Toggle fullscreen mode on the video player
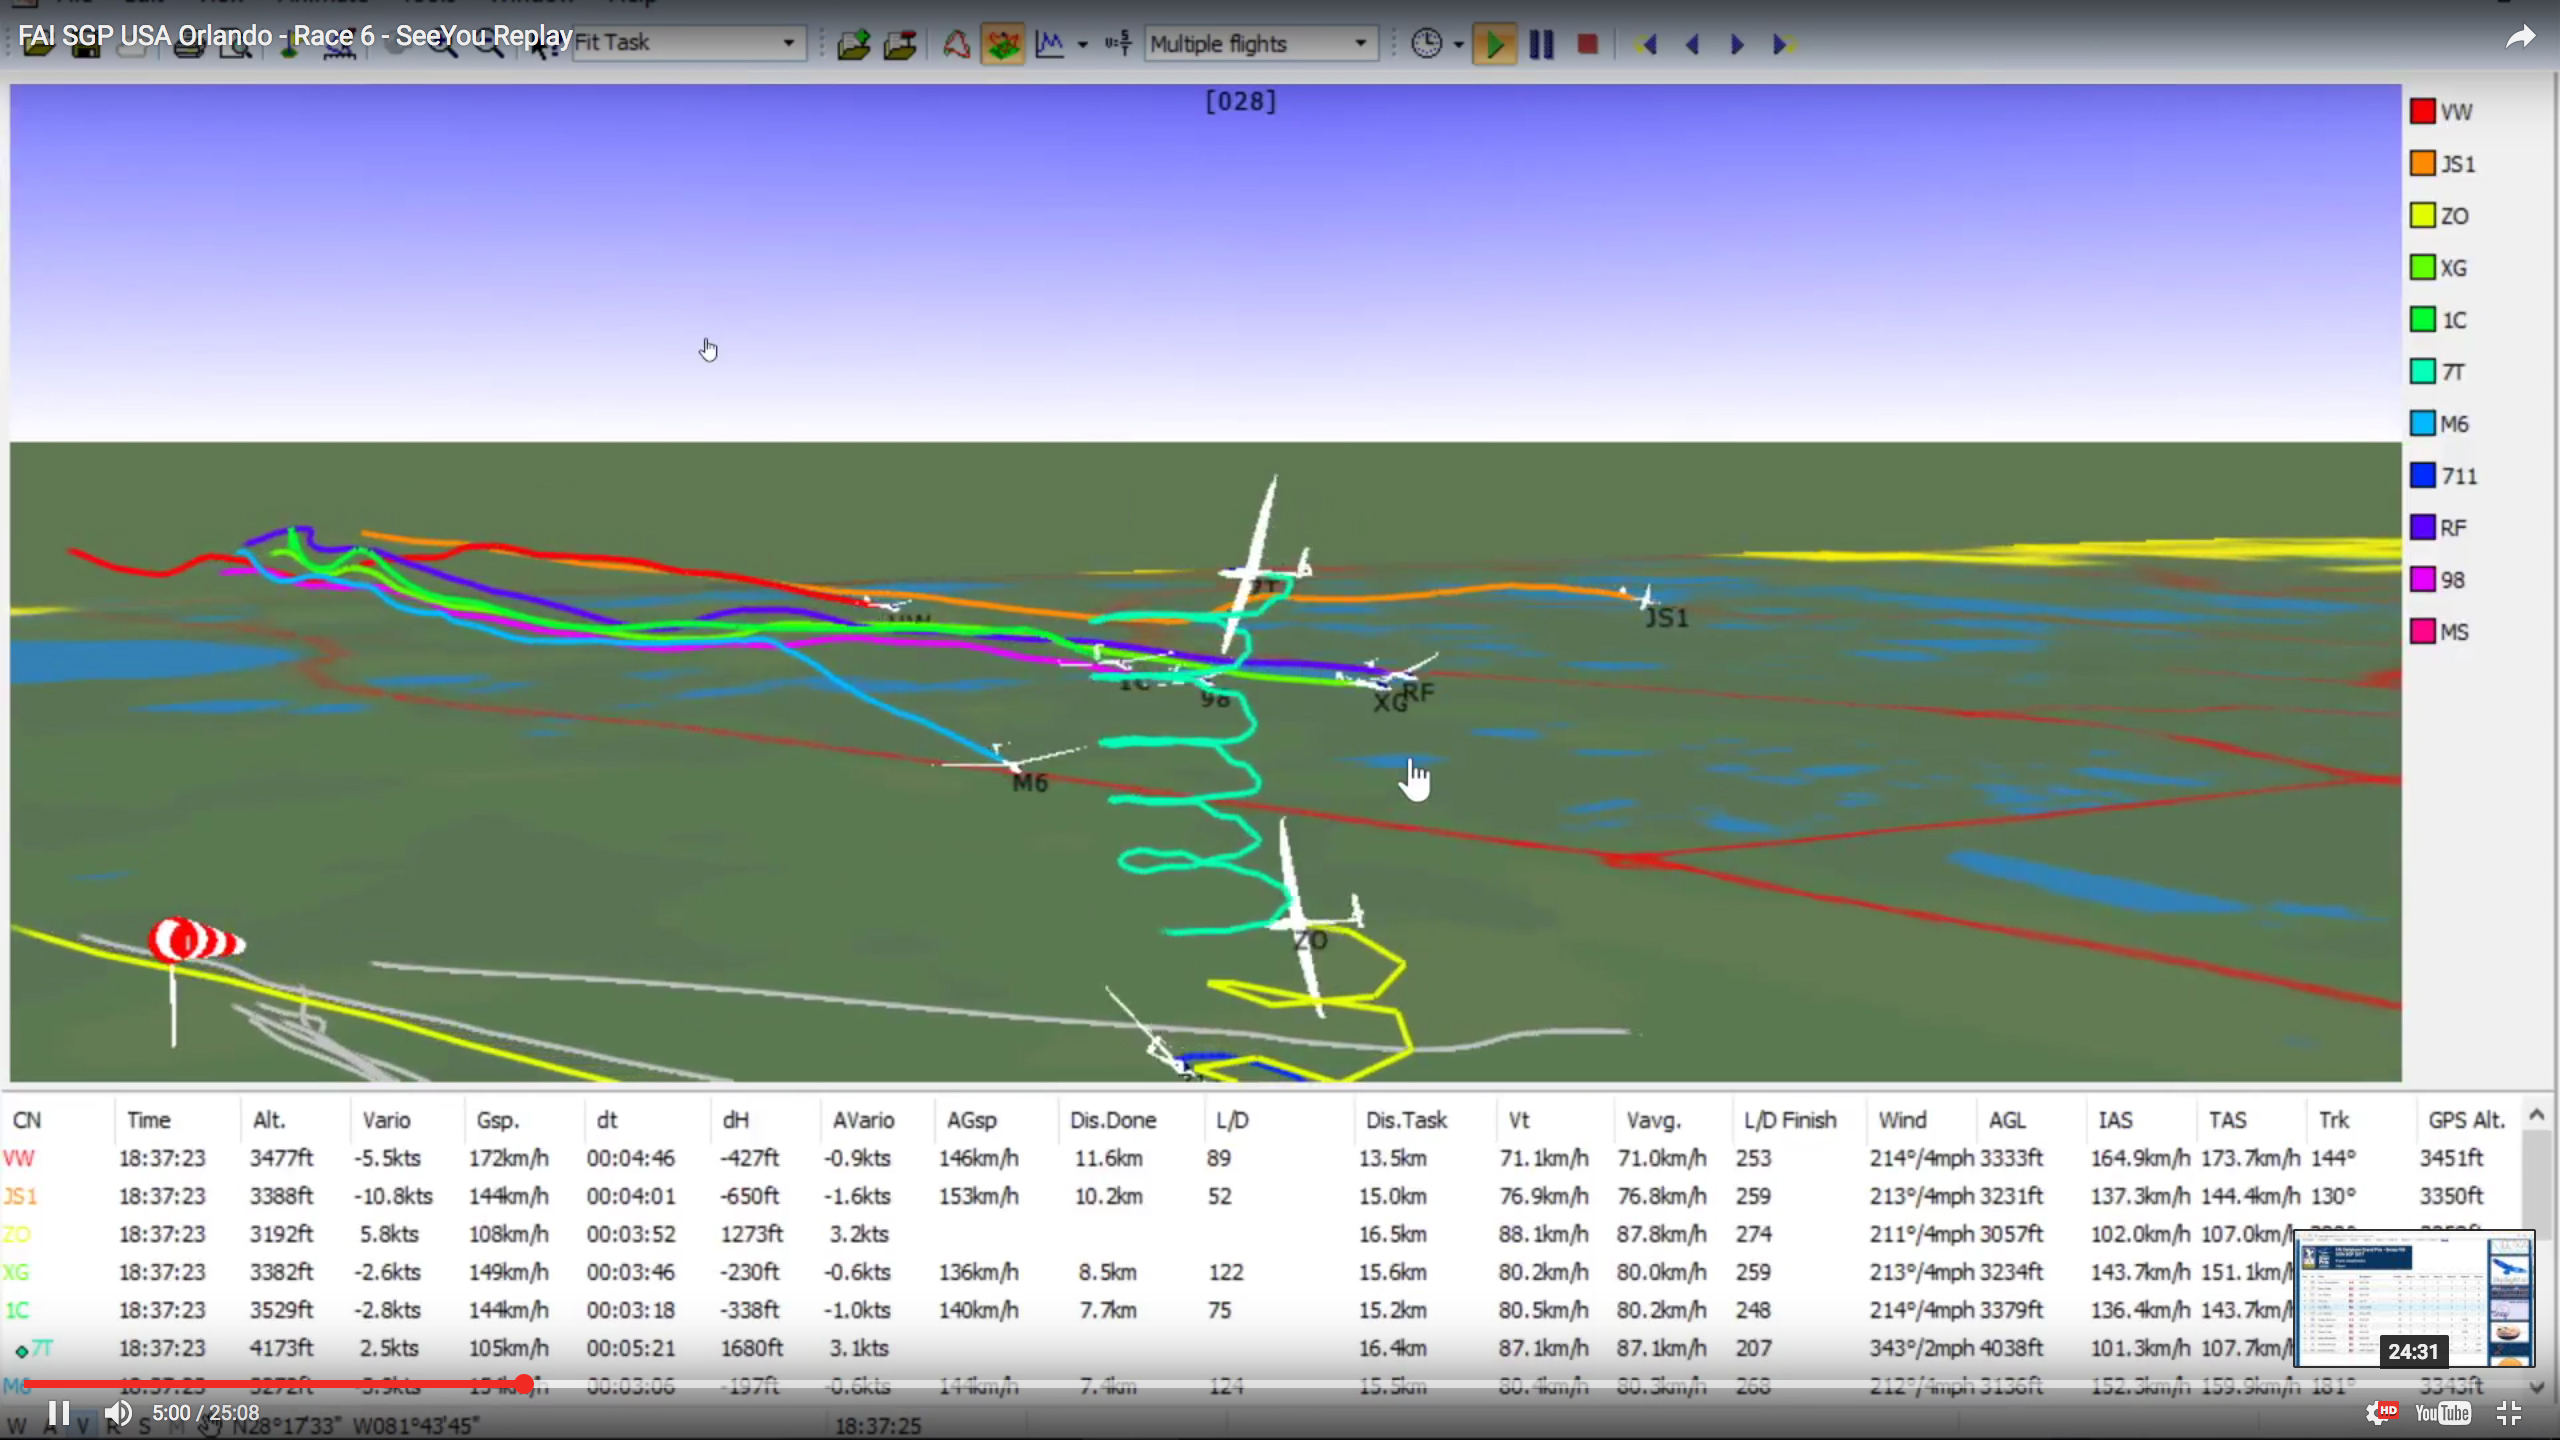 click(x=2510, y=1413)
